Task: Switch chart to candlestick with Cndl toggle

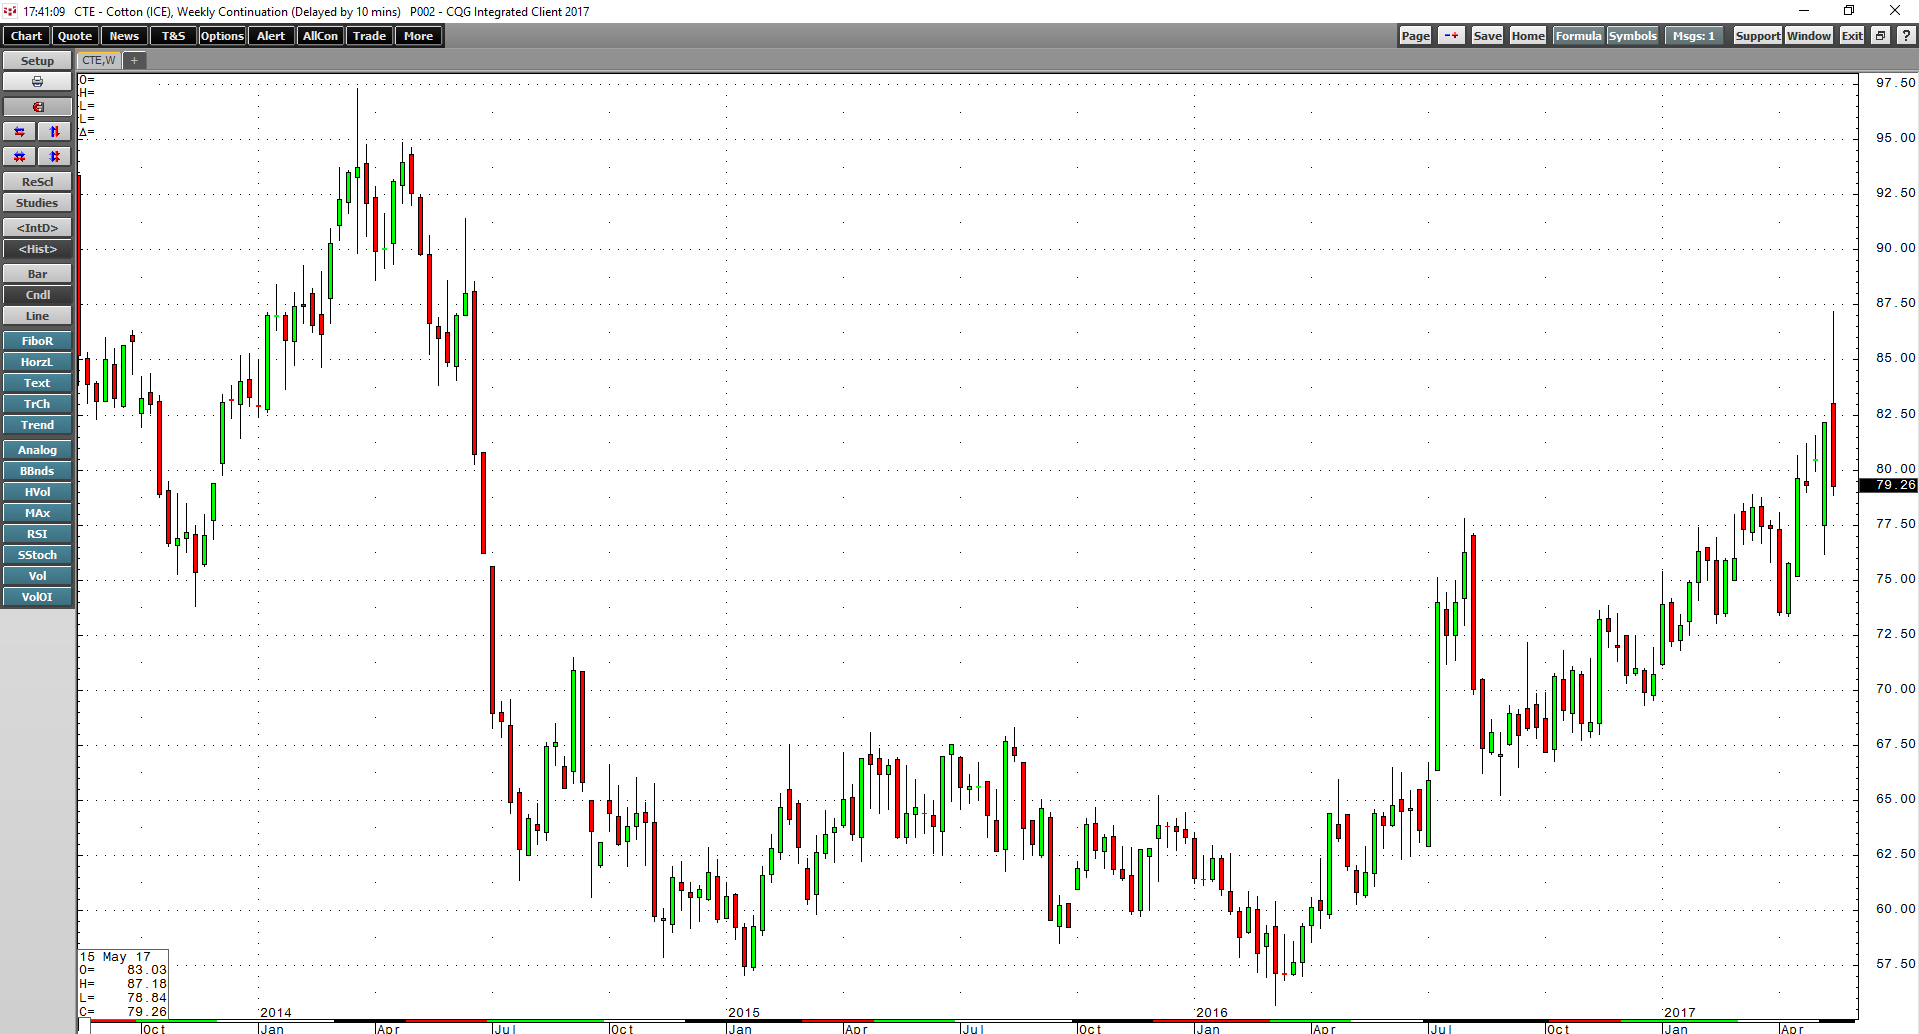Action: [x=37, y=294]
